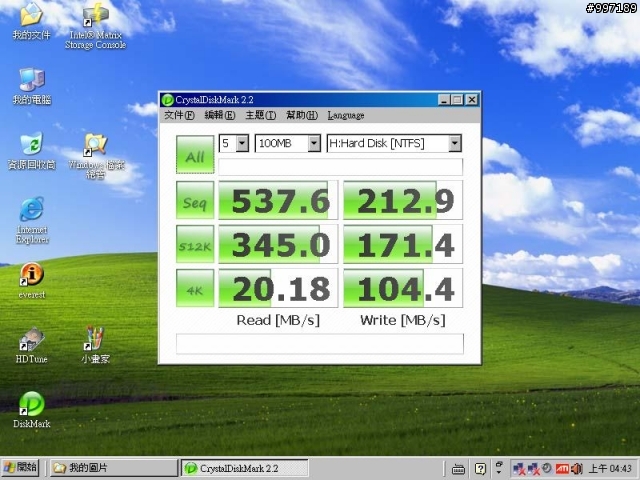This screenshot has height=480, width=640.
Task: Select the everest desktop shortcut
Action: pyautogui.click(x=32, y=280)
